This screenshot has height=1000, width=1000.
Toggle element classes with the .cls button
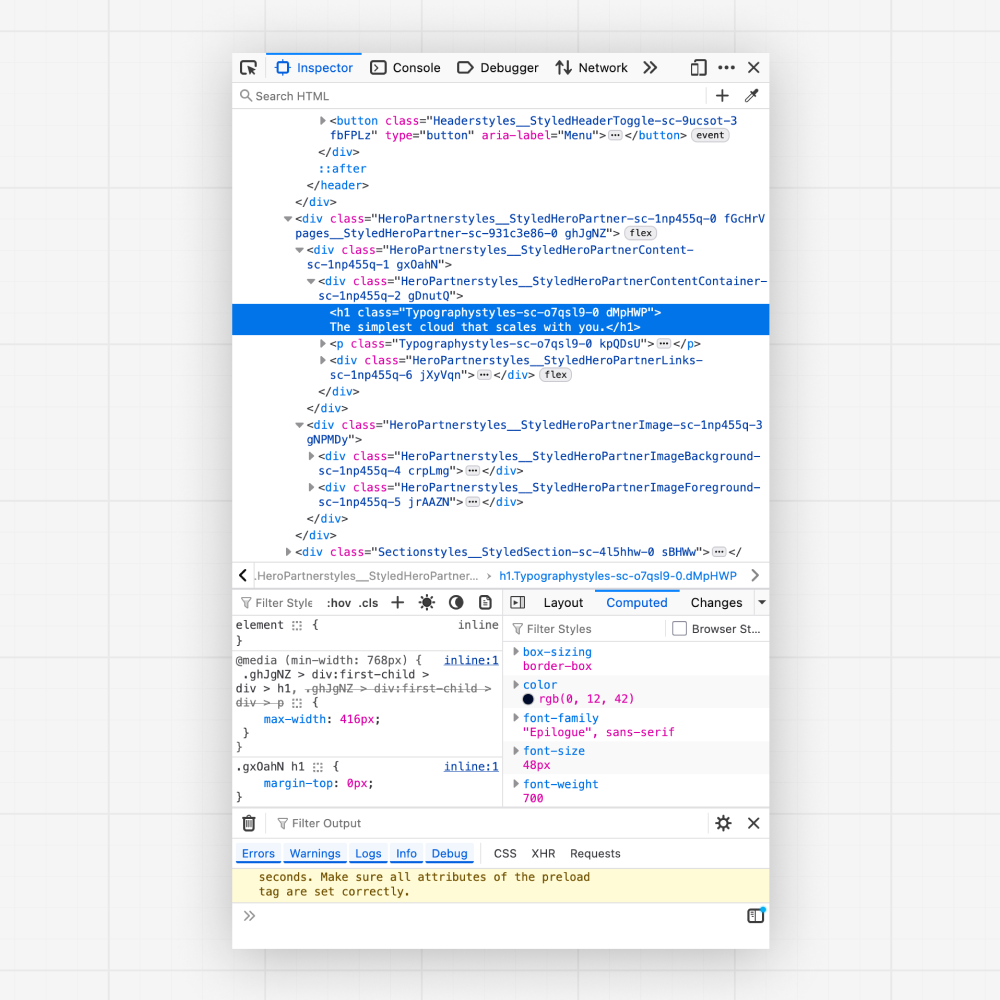pos(368,603)
